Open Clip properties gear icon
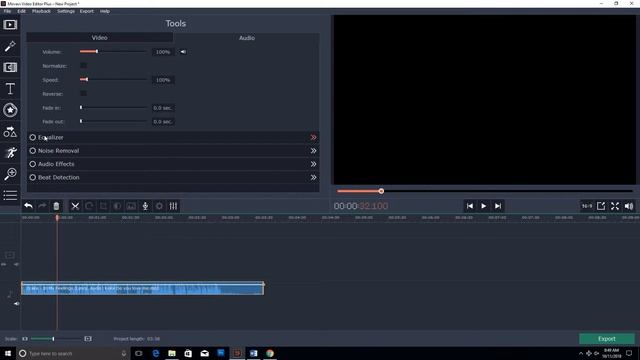Image resolution: width=640 pixels, height=360 pixels. point(159,206)
